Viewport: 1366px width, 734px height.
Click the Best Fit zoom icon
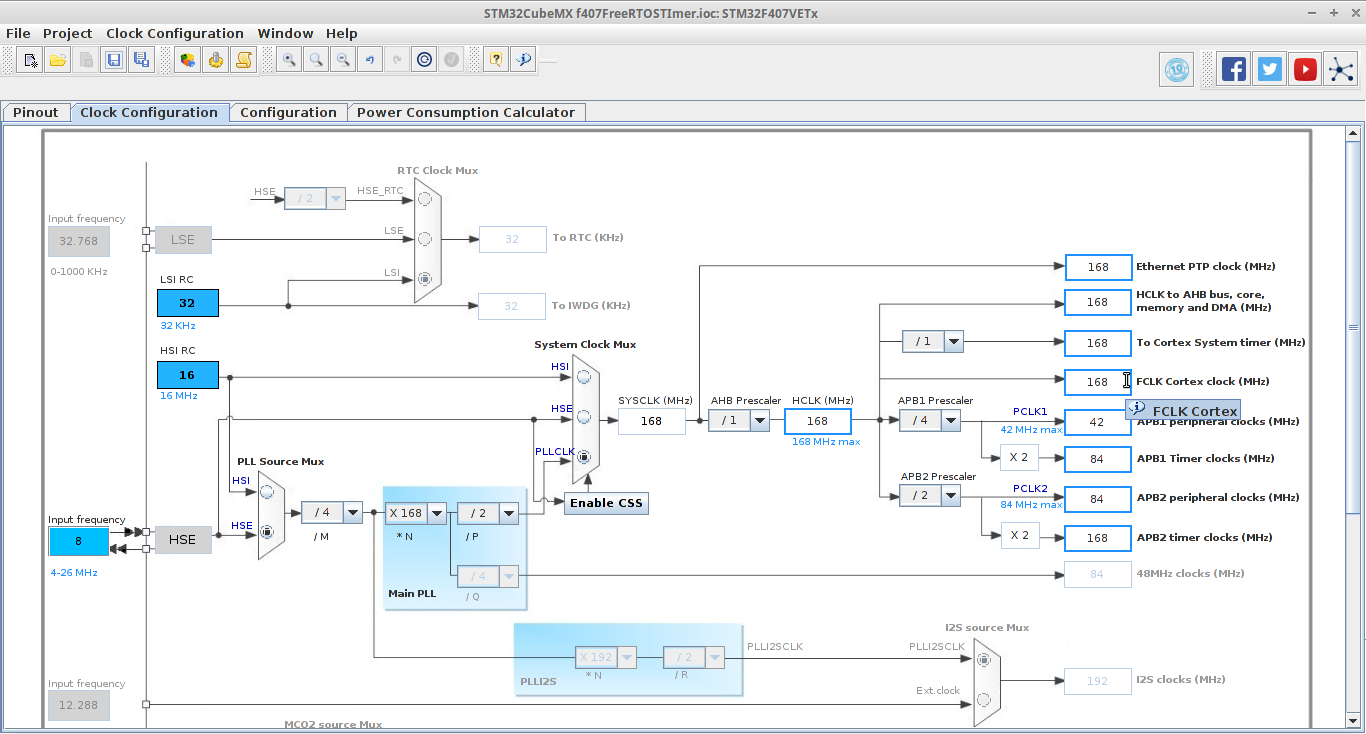pos(316,60)
